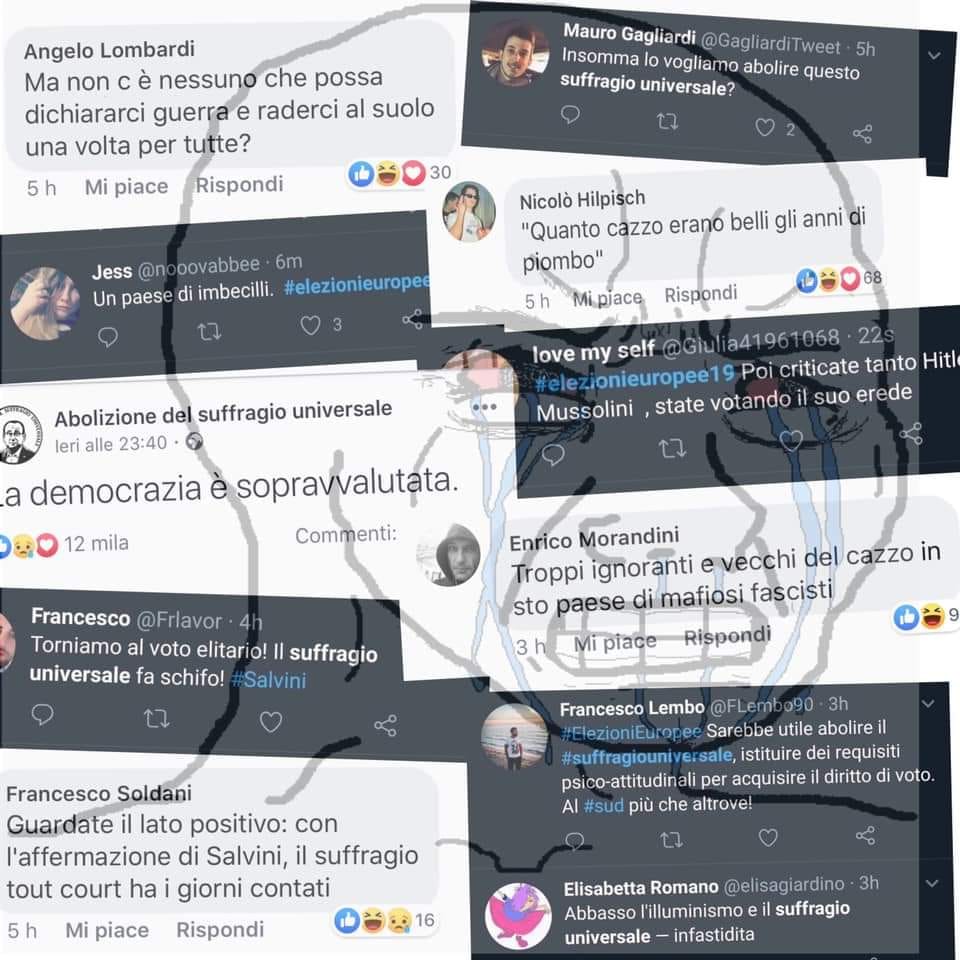Open the #Salvini hashtag link
960x960 pixels.
coord(269,680)
